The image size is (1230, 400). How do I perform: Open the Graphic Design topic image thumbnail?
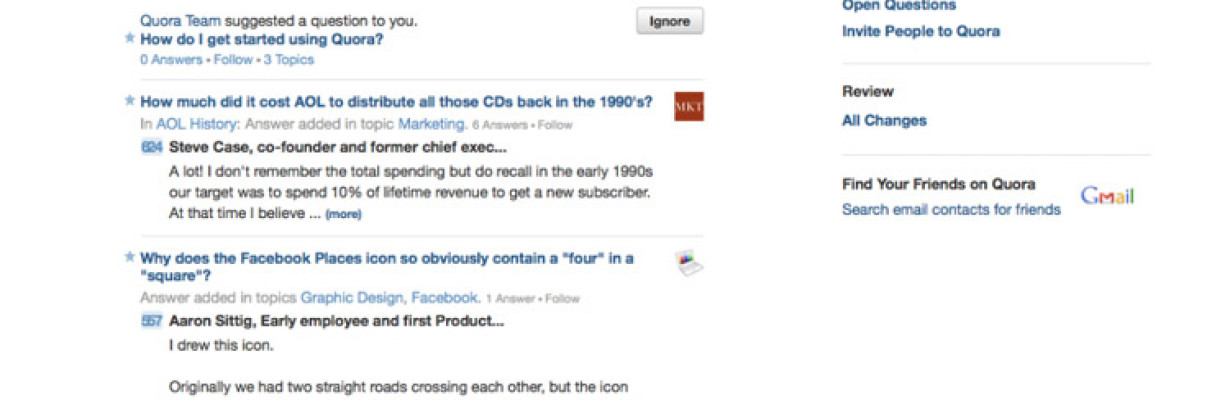688,263
